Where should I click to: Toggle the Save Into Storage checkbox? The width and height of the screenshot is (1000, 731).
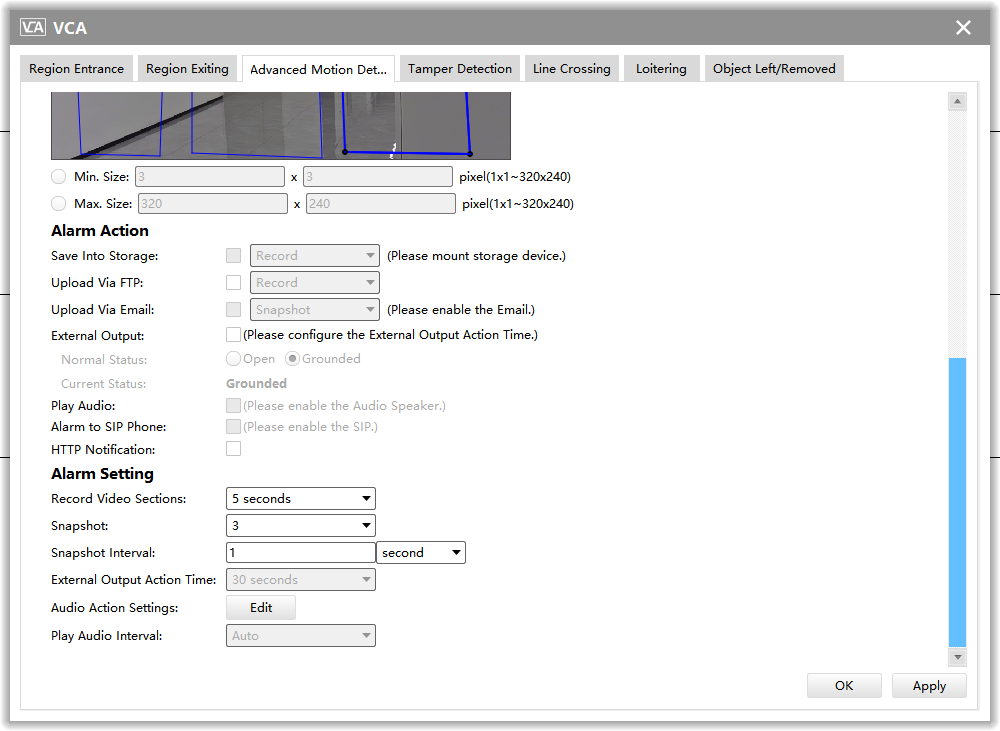233,256
